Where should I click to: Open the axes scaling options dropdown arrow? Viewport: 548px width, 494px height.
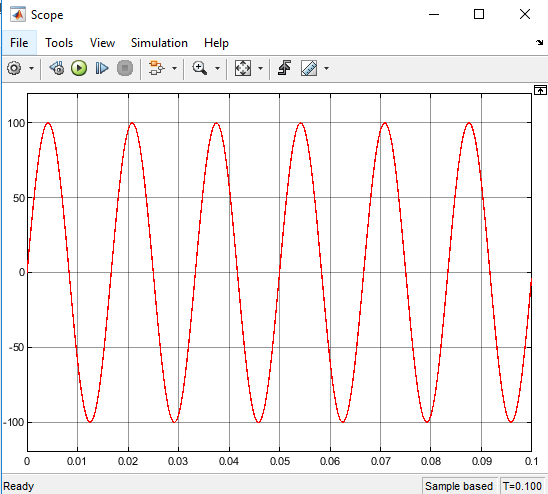[x=260, y=69]
